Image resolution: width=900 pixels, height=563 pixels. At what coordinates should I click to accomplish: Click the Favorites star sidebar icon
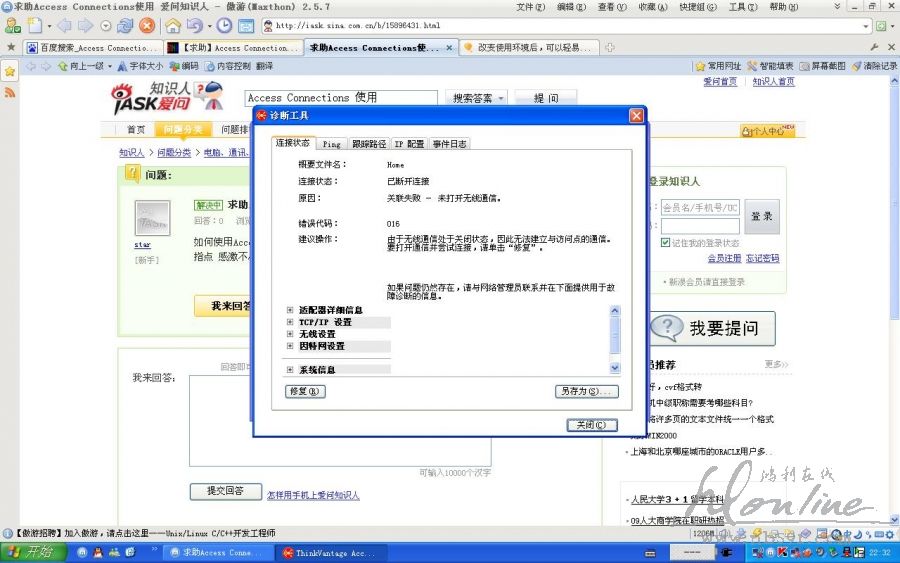click(x=10, y=71)
